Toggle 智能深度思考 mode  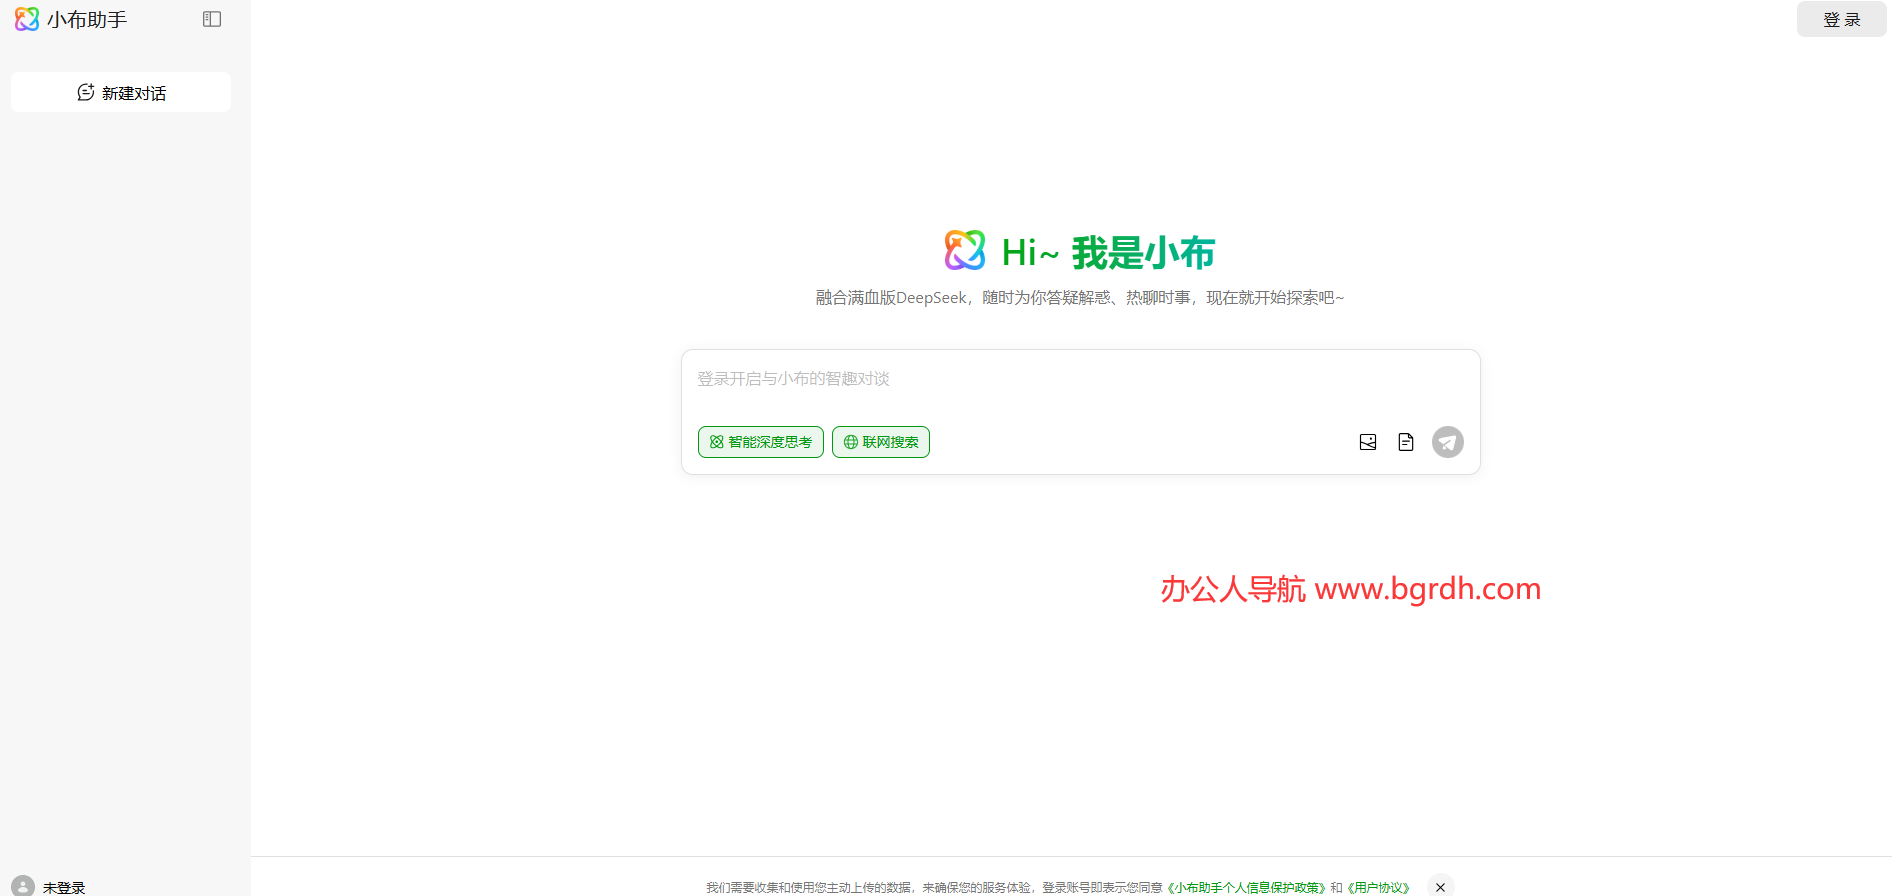pyautogui.click(x=761, y=442)
